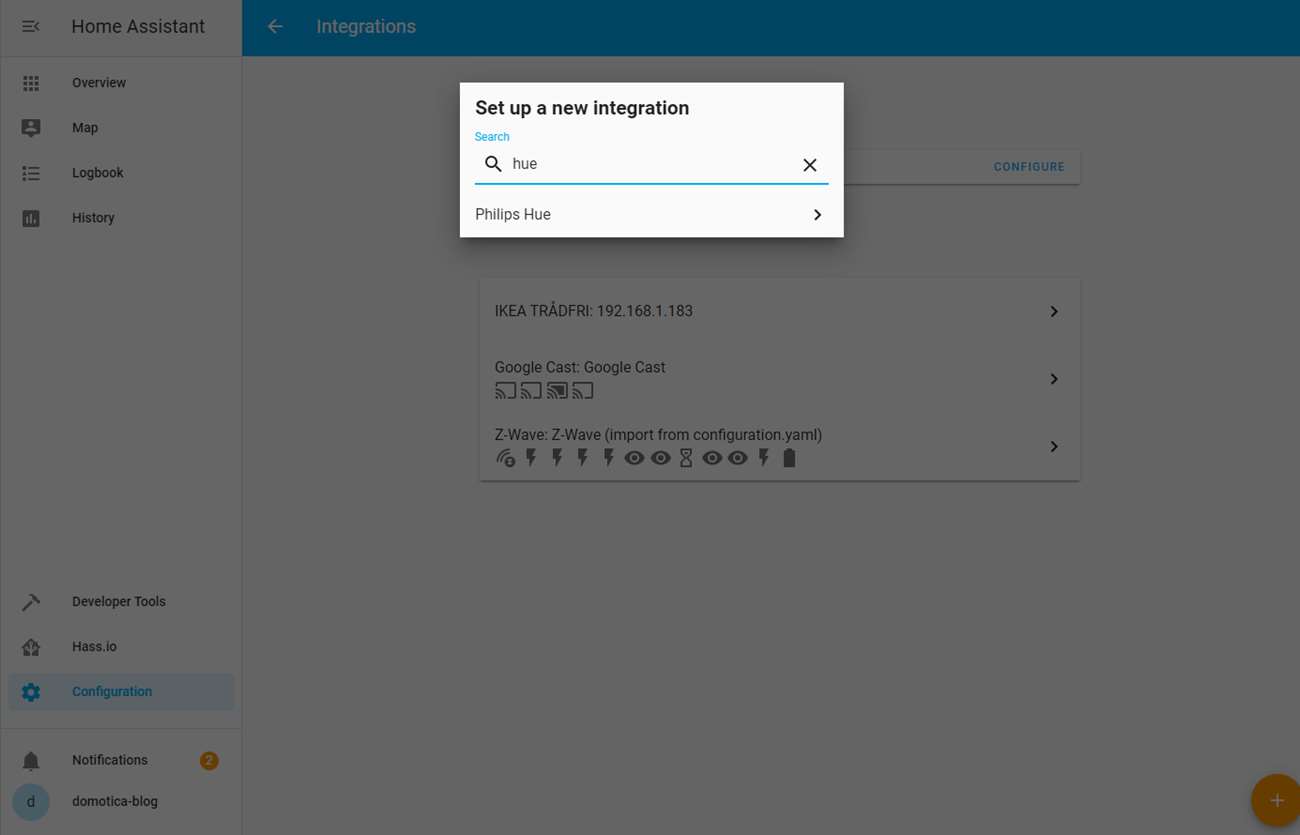Click the Developer Tools hammer icon
This screenshot has width=1300, height=835.
(31, 602)
